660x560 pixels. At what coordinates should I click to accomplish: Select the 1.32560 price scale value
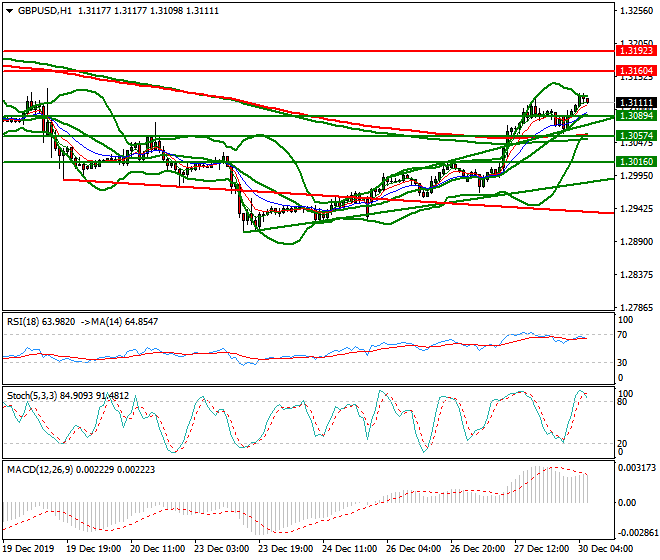pyautogui.click(x=636, y=11)
